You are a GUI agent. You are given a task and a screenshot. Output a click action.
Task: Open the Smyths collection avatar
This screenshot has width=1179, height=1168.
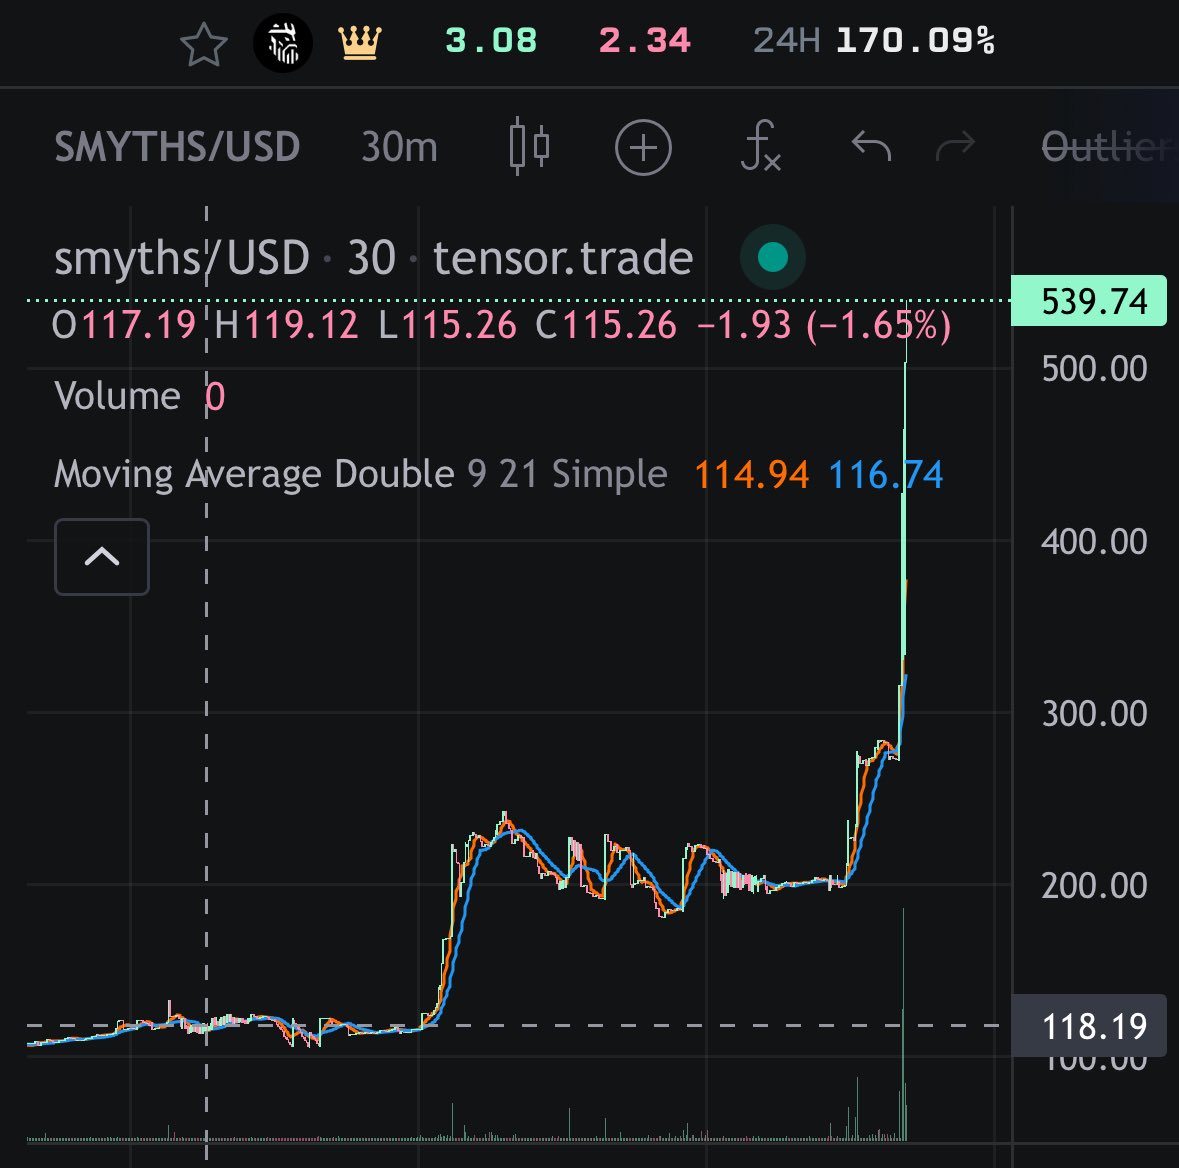point(283,43)
